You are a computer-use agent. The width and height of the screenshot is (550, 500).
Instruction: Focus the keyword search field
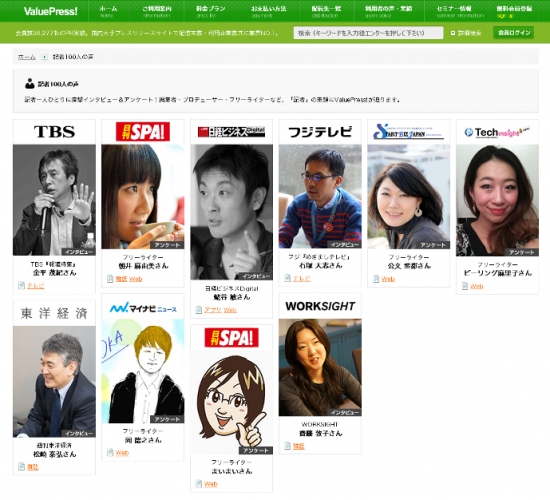click(x=368, y=33)
